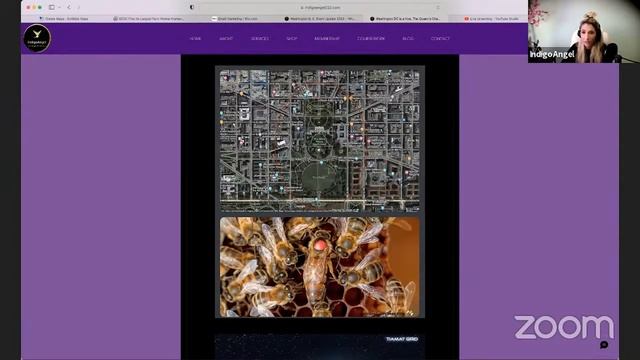Viewport: 640px width, 360px height.
Task: Click the TIAMAT GRID image
Action: 320,347
